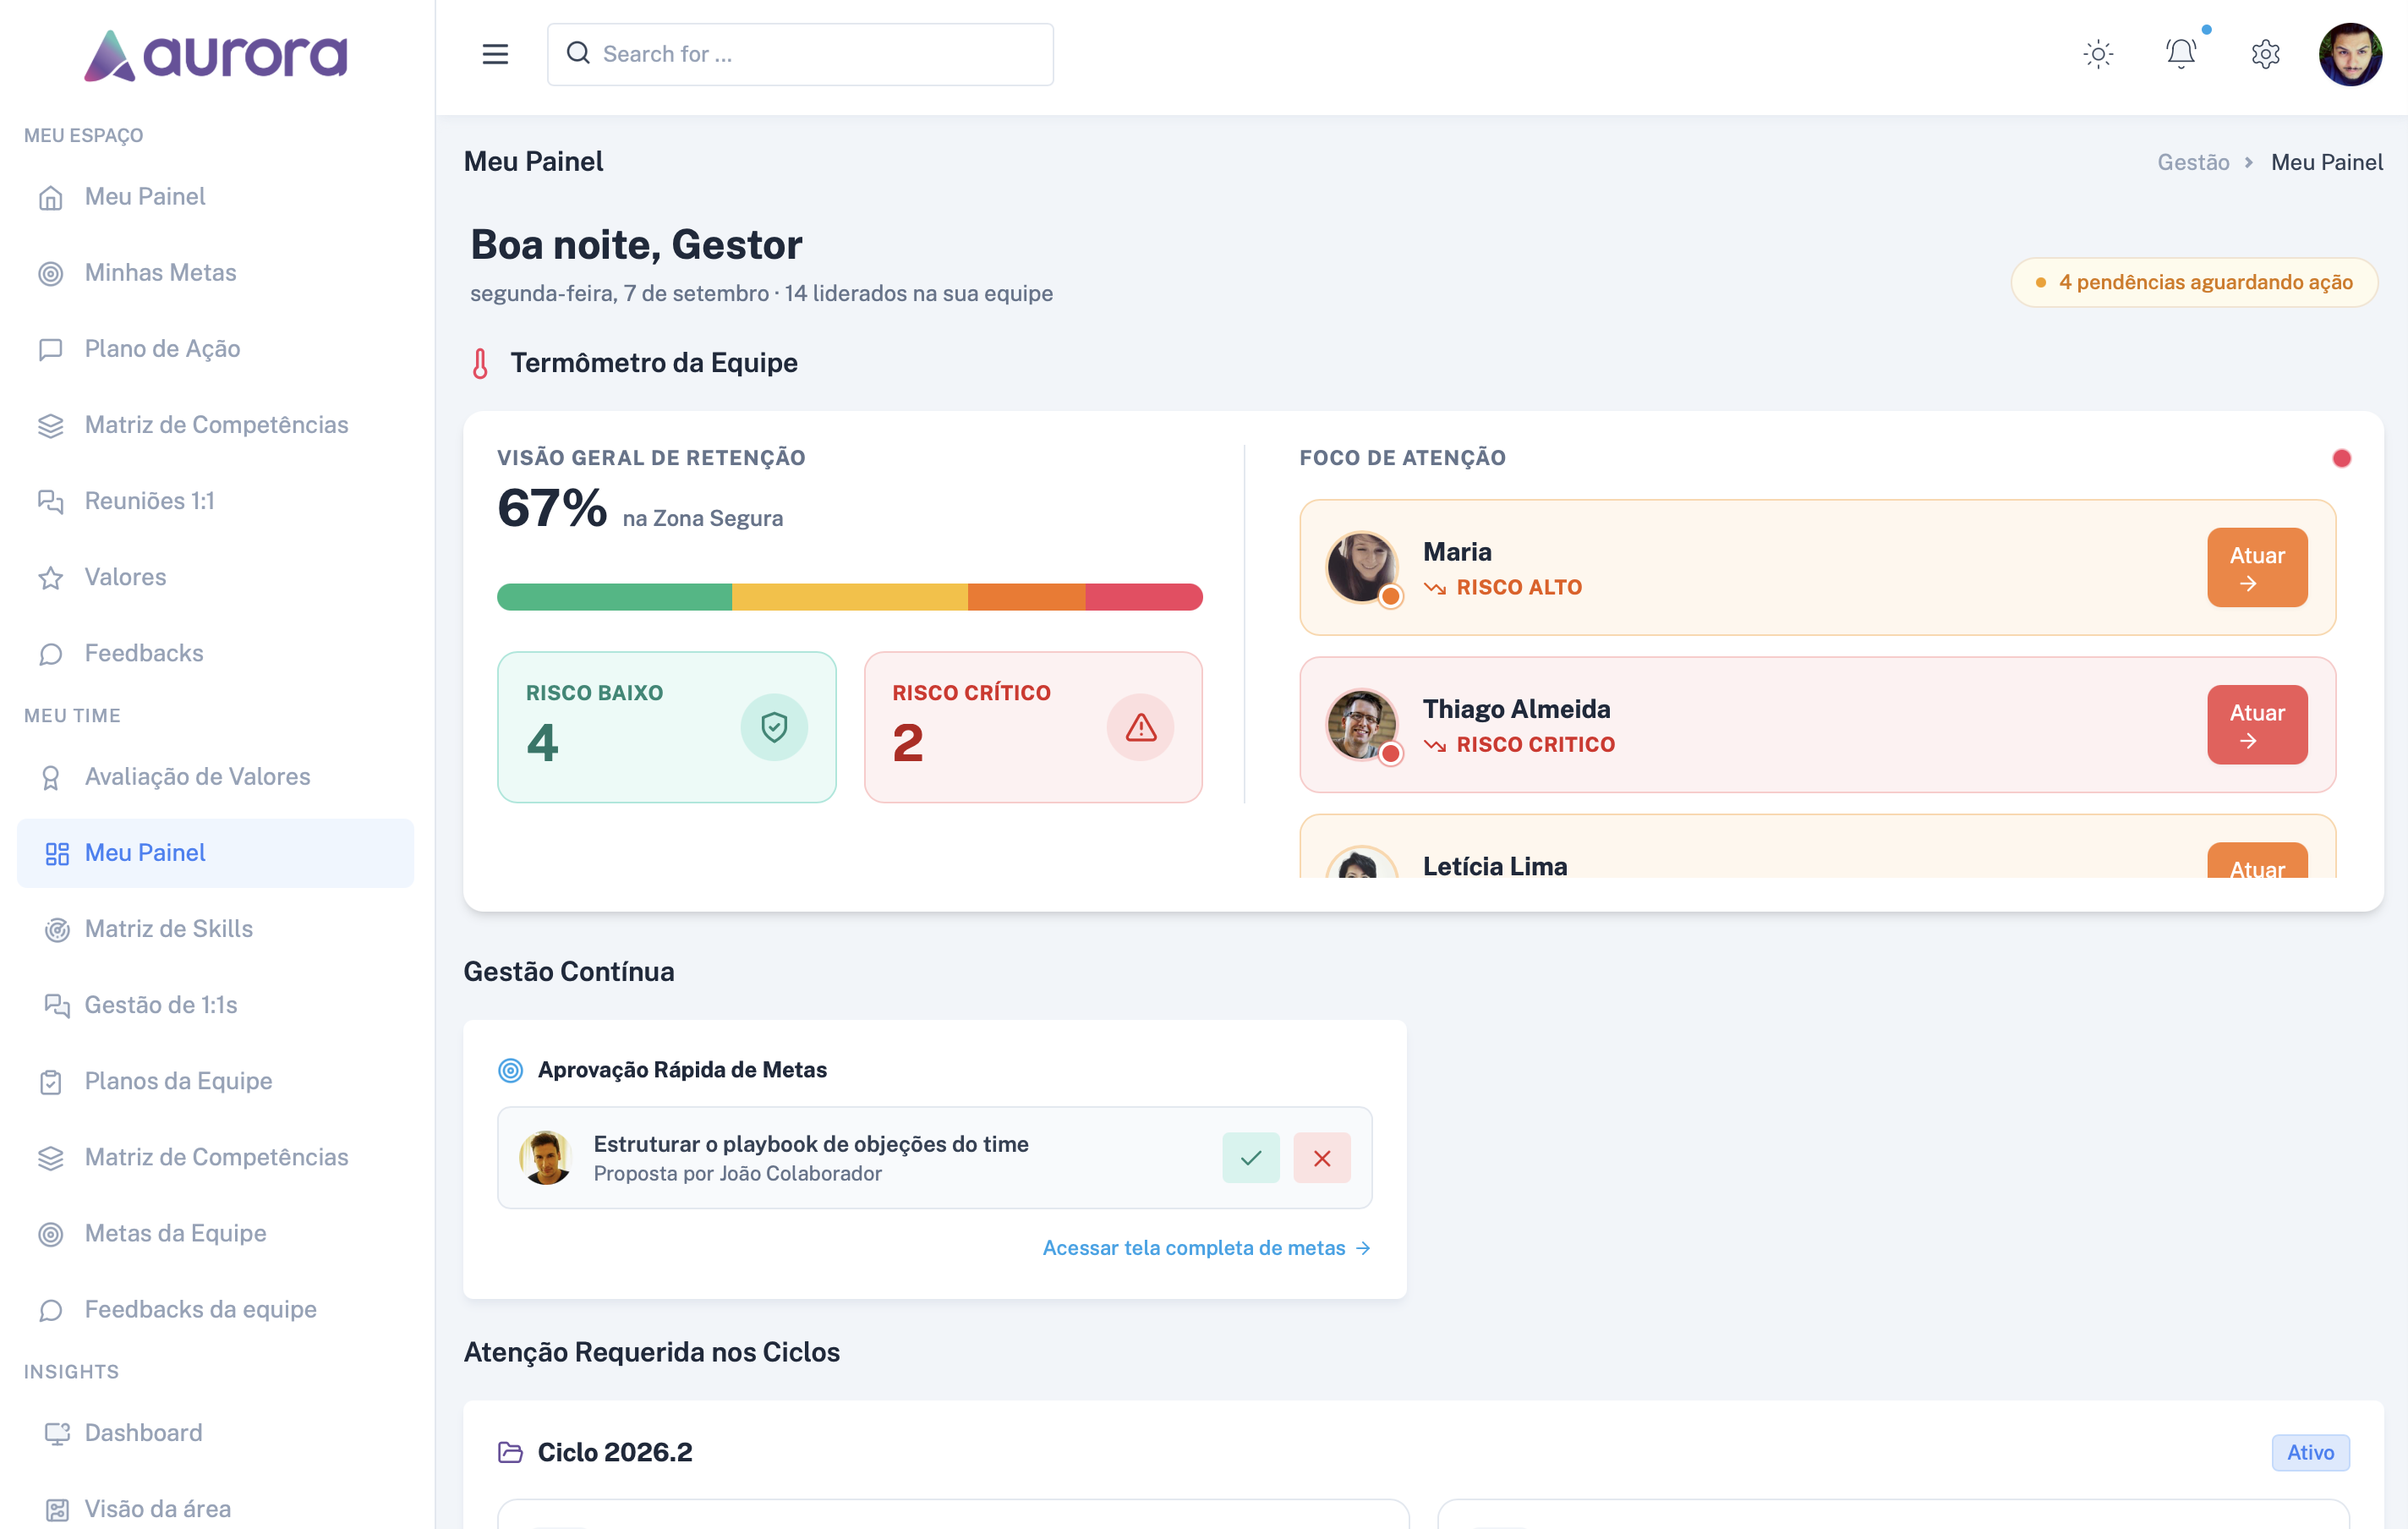The image size is (2408, 1529).
Task: Click Atuar button for Maria
Action: [2257, 567]
